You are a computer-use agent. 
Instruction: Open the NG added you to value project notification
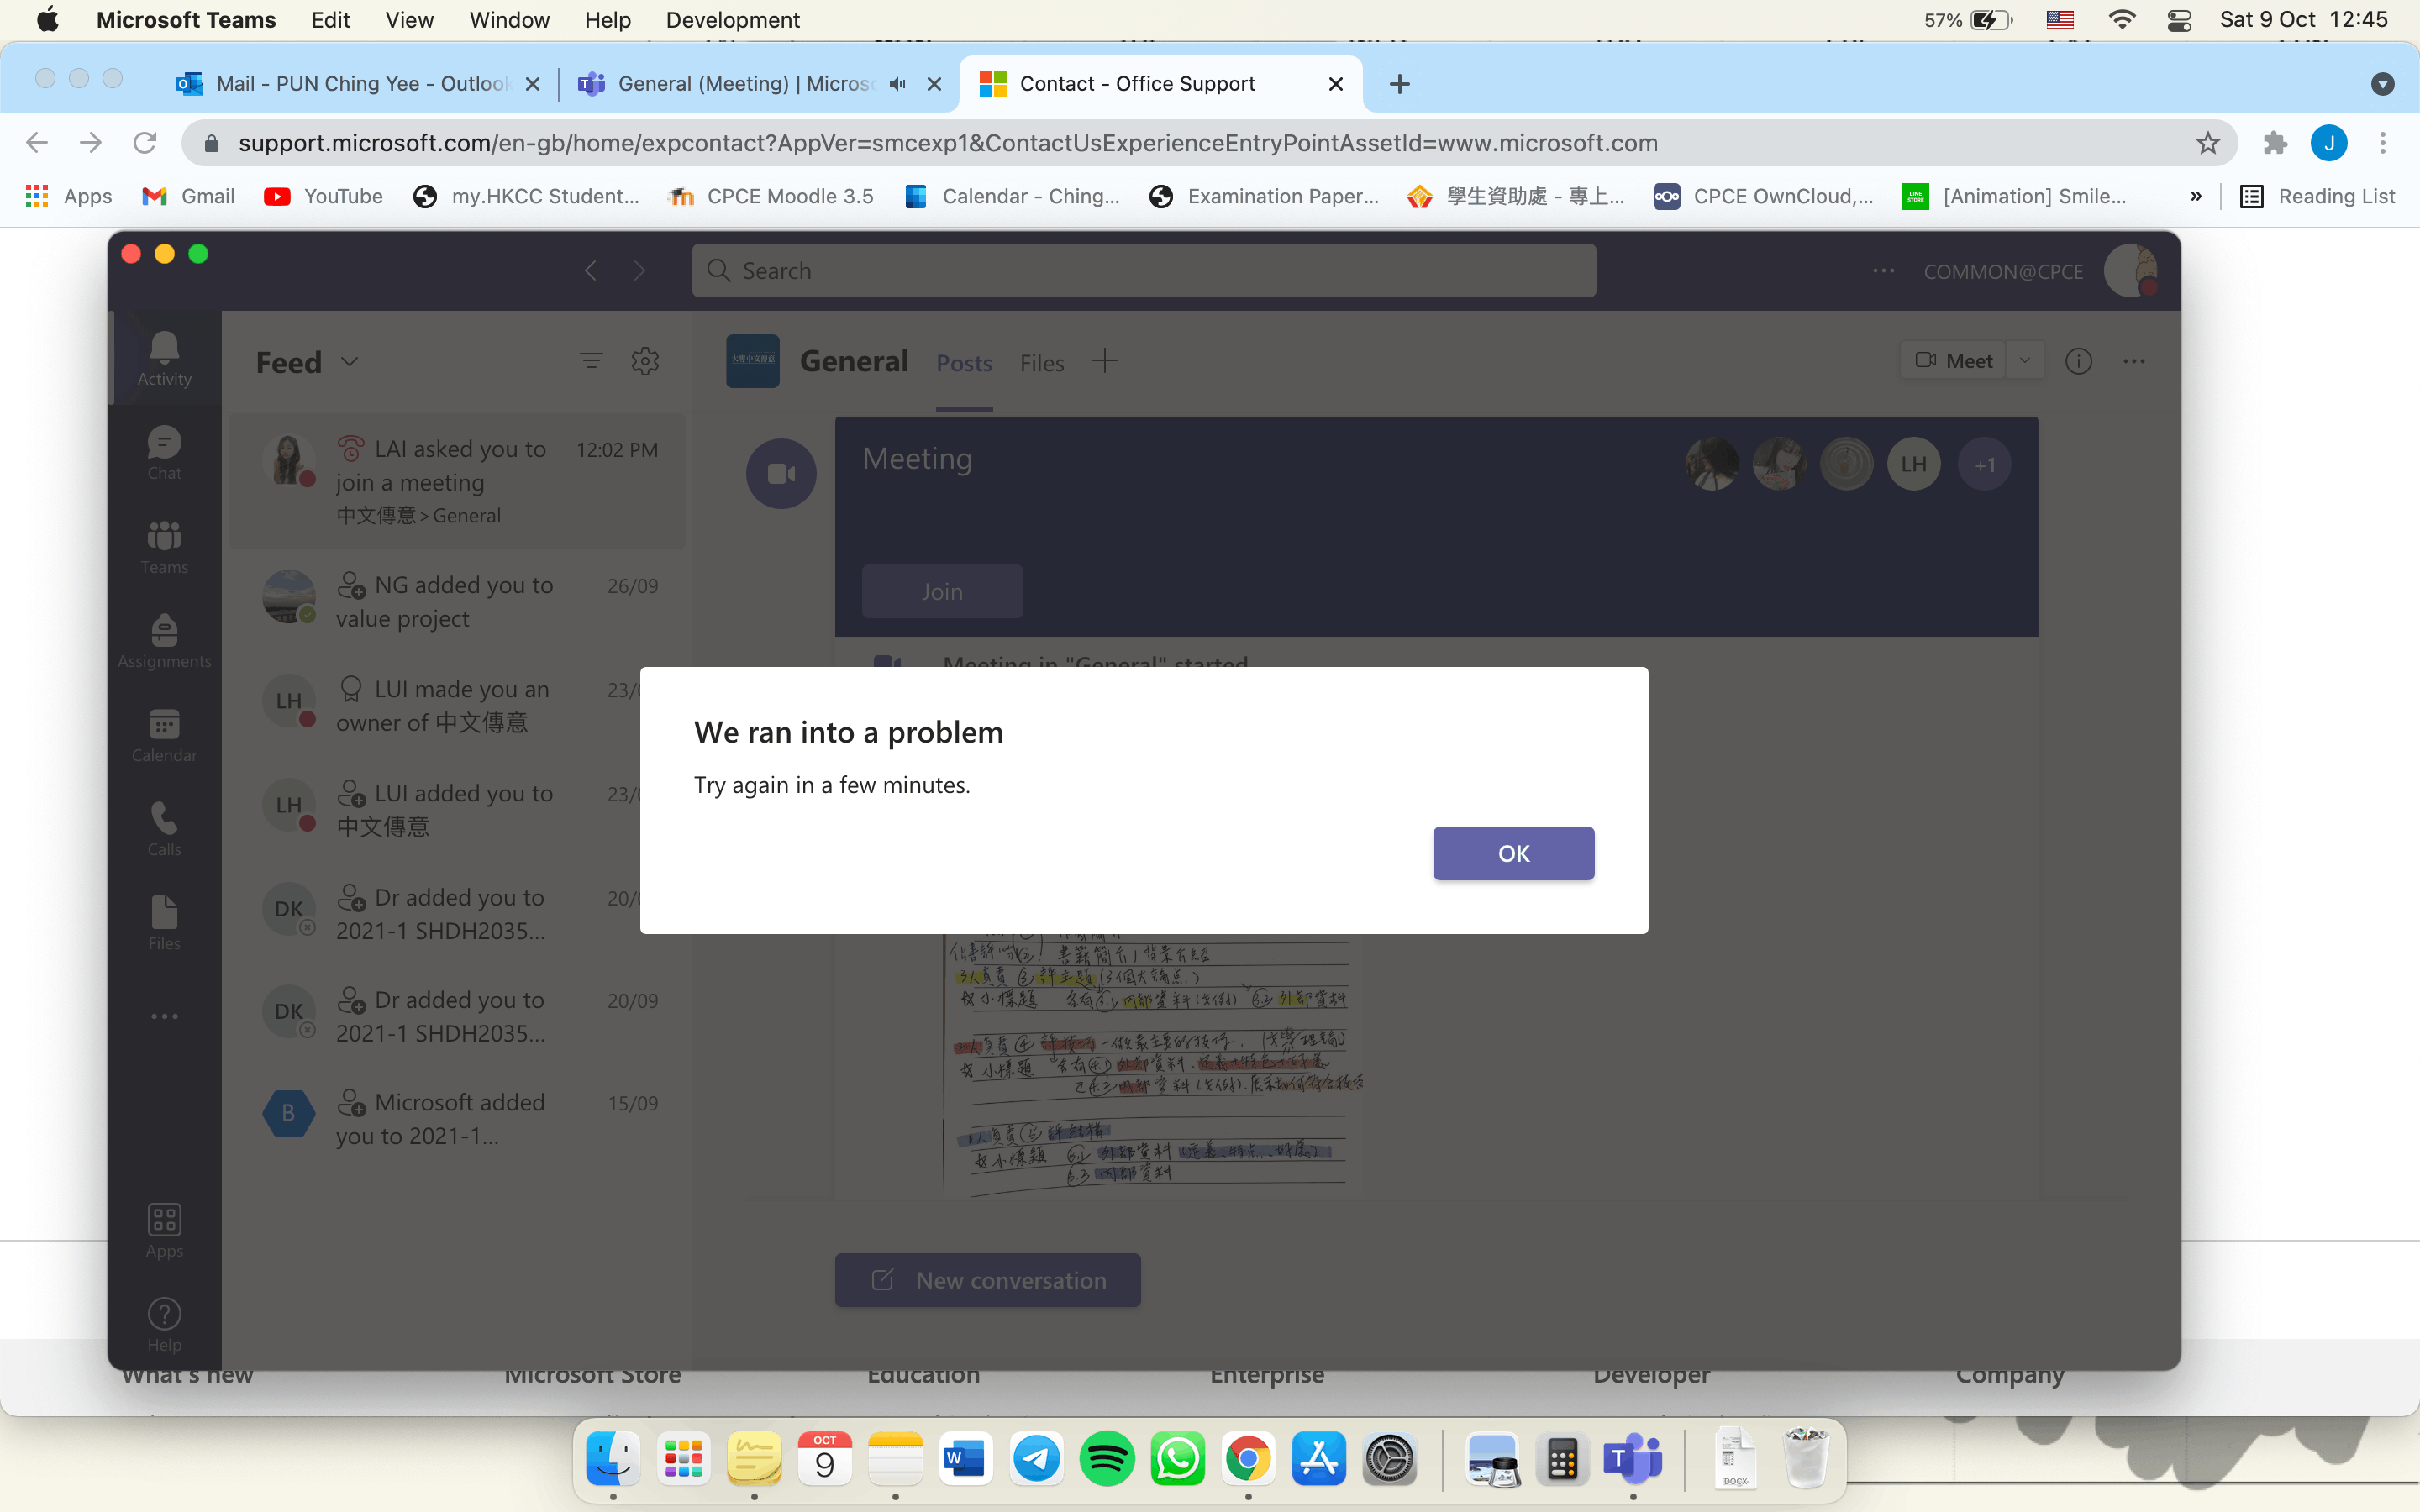pyautogui.click(x=458, y=601)
